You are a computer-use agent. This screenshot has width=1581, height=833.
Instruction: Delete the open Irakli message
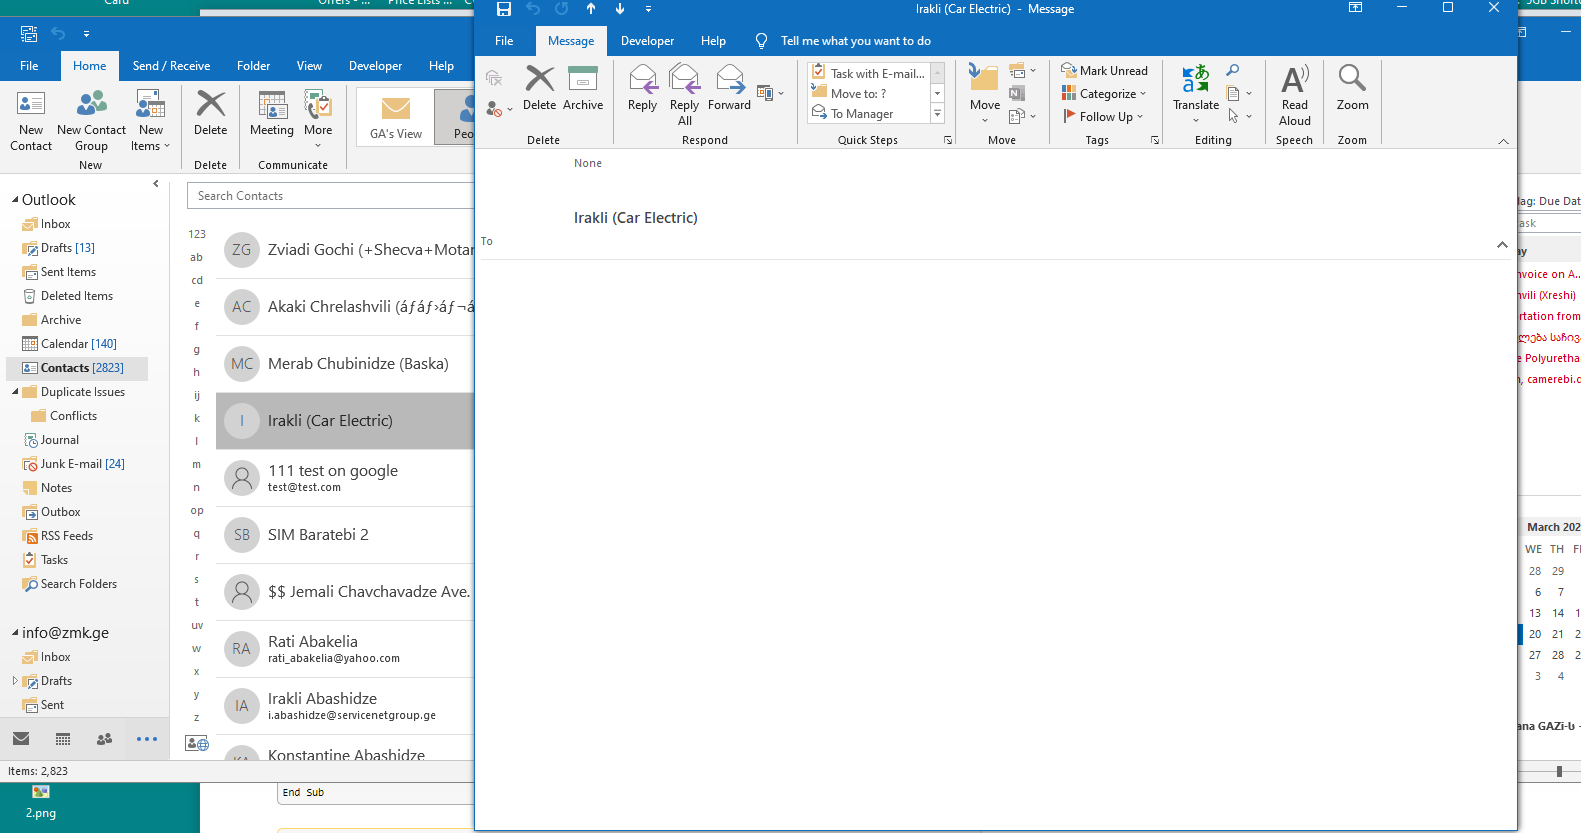[x=539, y=88]
